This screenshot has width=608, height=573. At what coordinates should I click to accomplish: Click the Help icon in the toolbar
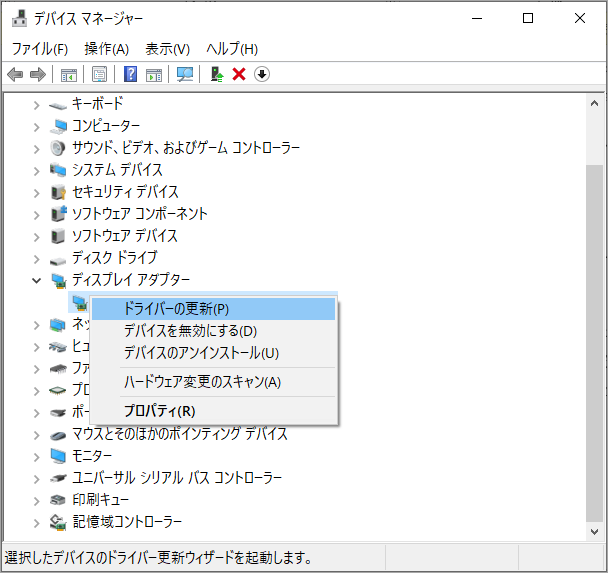click(x=130, y=74)
